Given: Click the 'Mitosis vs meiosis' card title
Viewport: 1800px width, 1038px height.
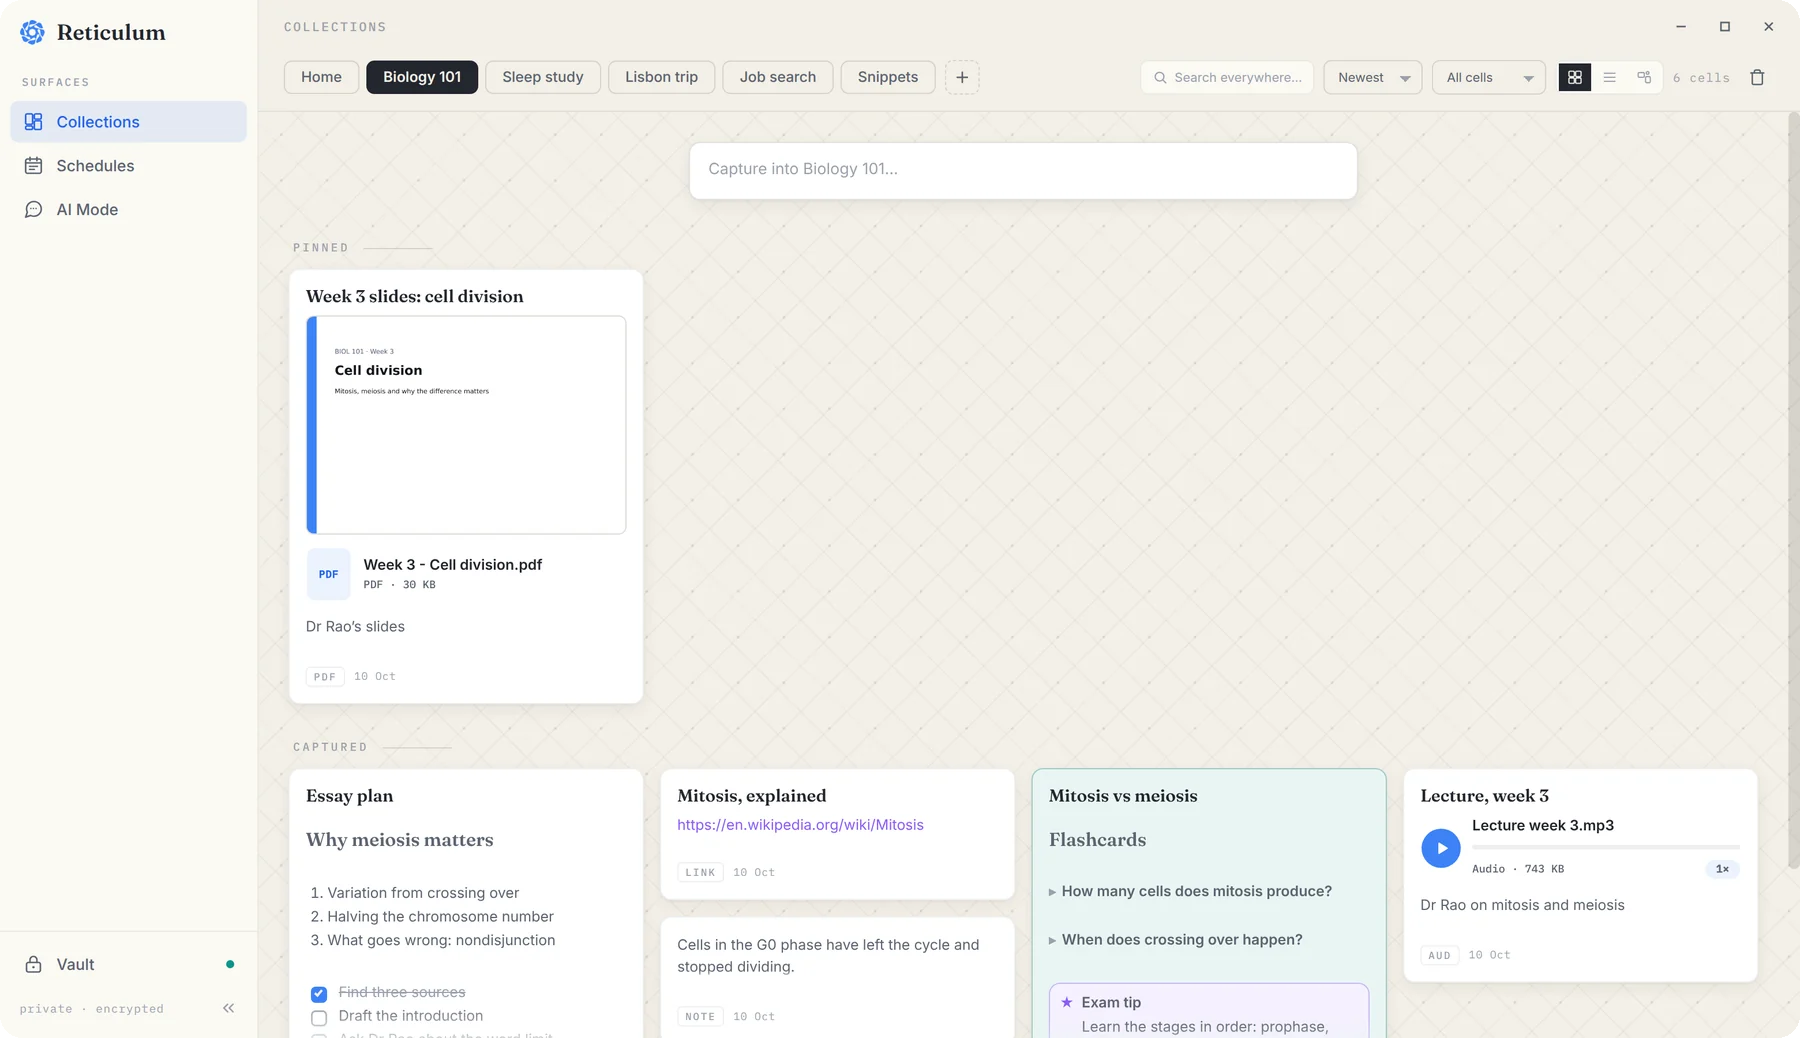Looking at the screenshot, I should click(1123, 796).
